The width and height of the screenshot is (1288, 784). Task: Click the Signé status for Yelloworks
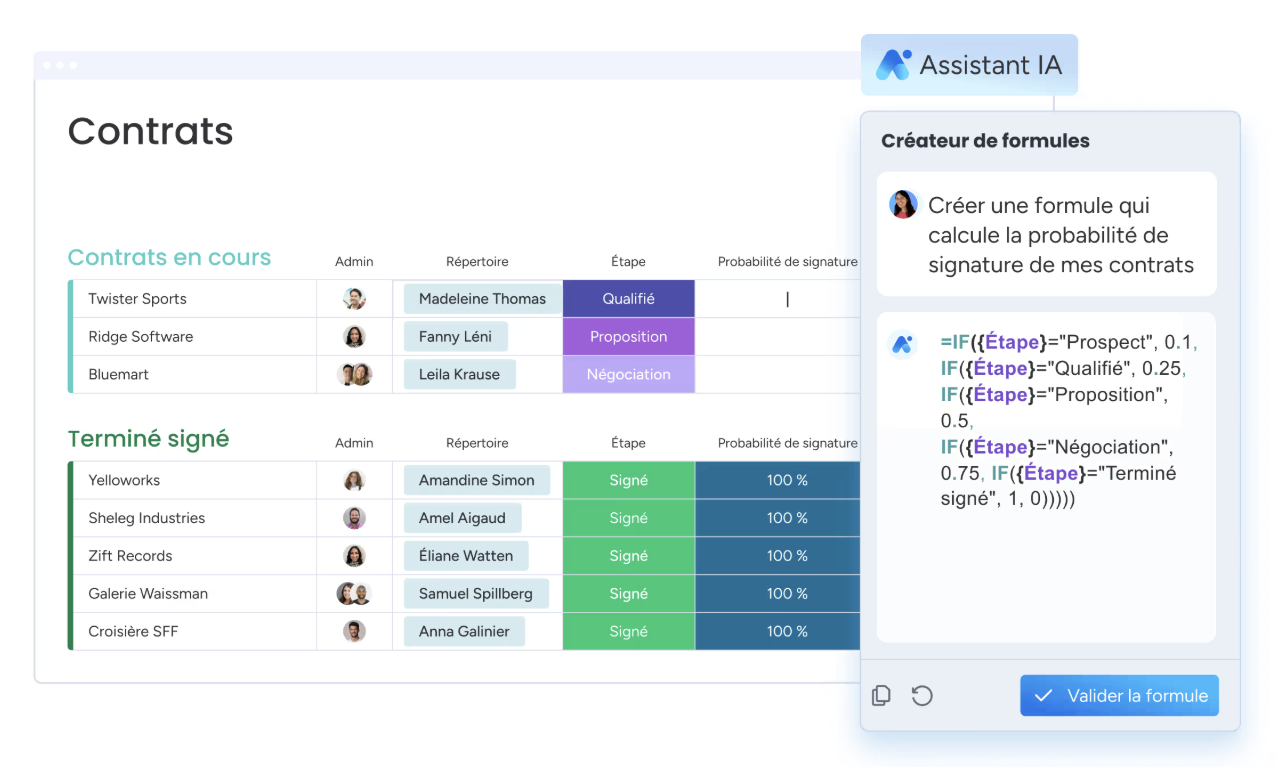pos(629,480)
